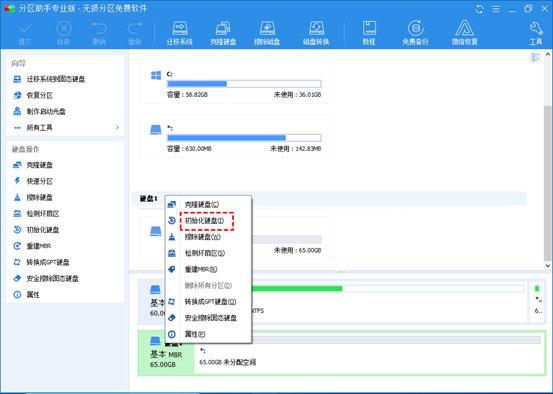Choose 属性(P) from the context menu

coord(195,334)
